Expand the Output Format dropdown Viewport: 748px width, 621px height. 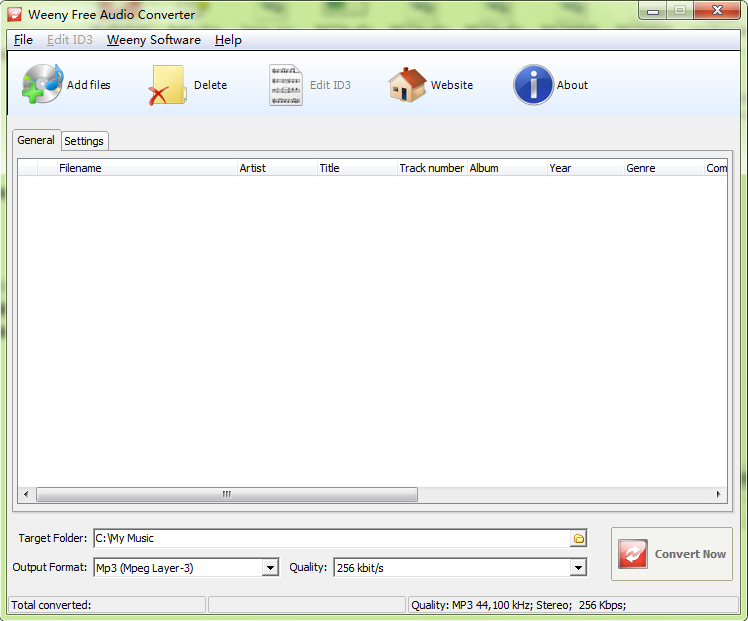(x=270, y=568)
